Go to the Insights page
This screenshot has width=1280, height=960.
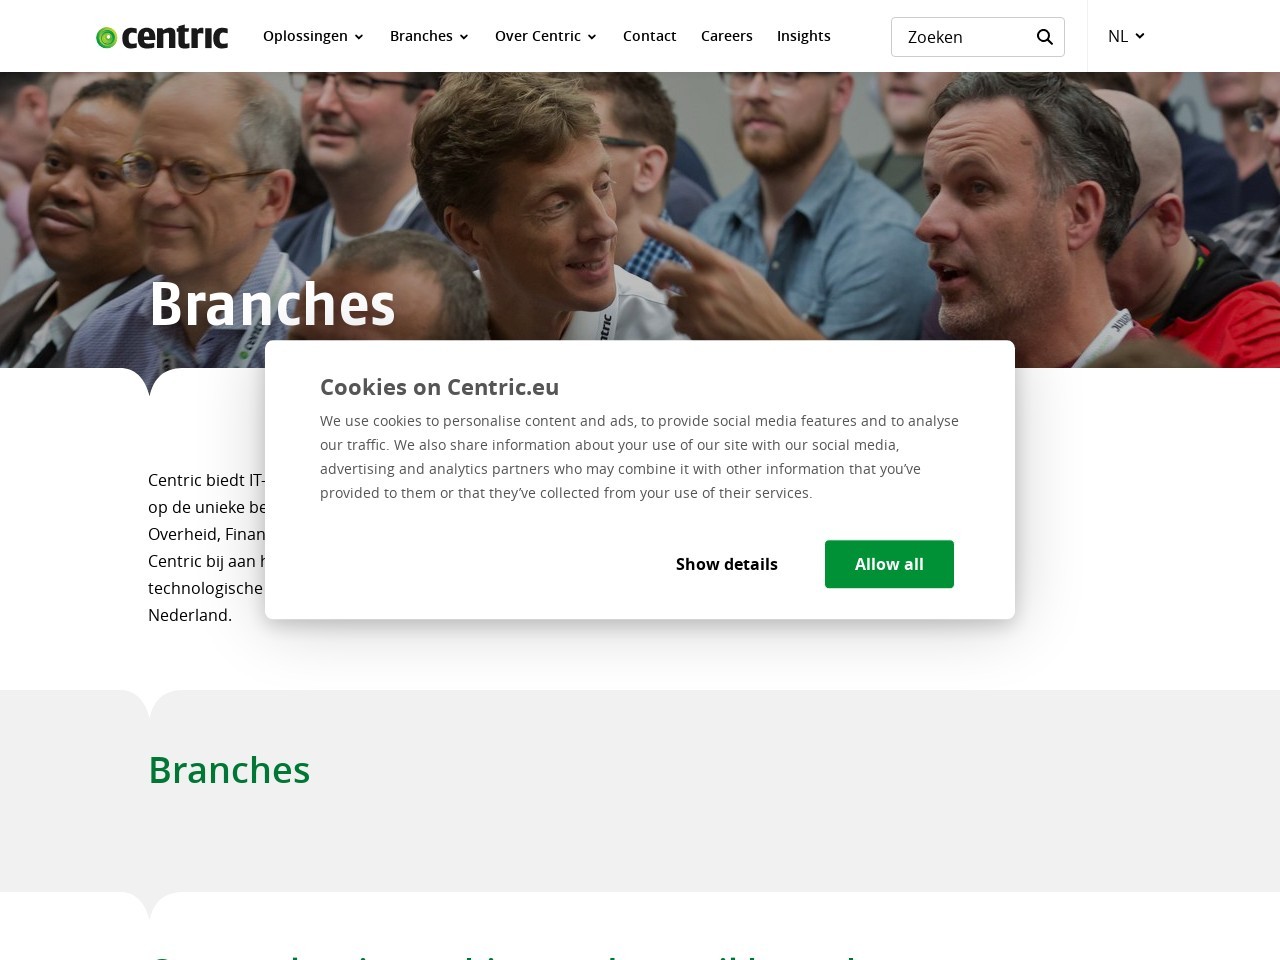(x=803, y=36)
